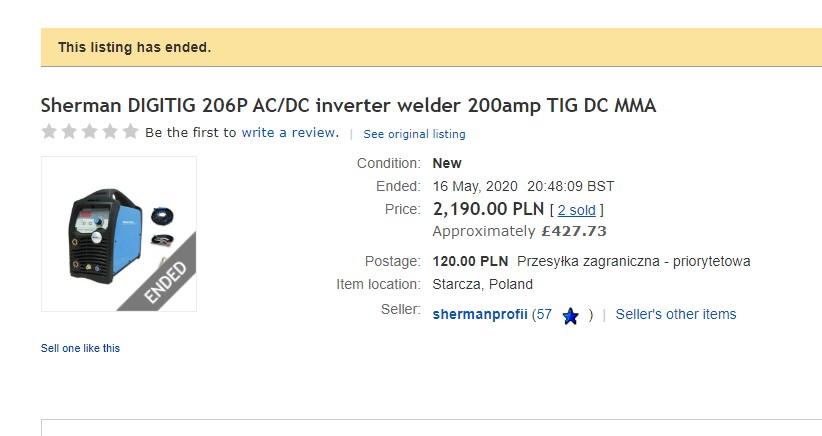Screen dimensions: 822x436
Task: View the "See original listing" link
Action: 414,134
